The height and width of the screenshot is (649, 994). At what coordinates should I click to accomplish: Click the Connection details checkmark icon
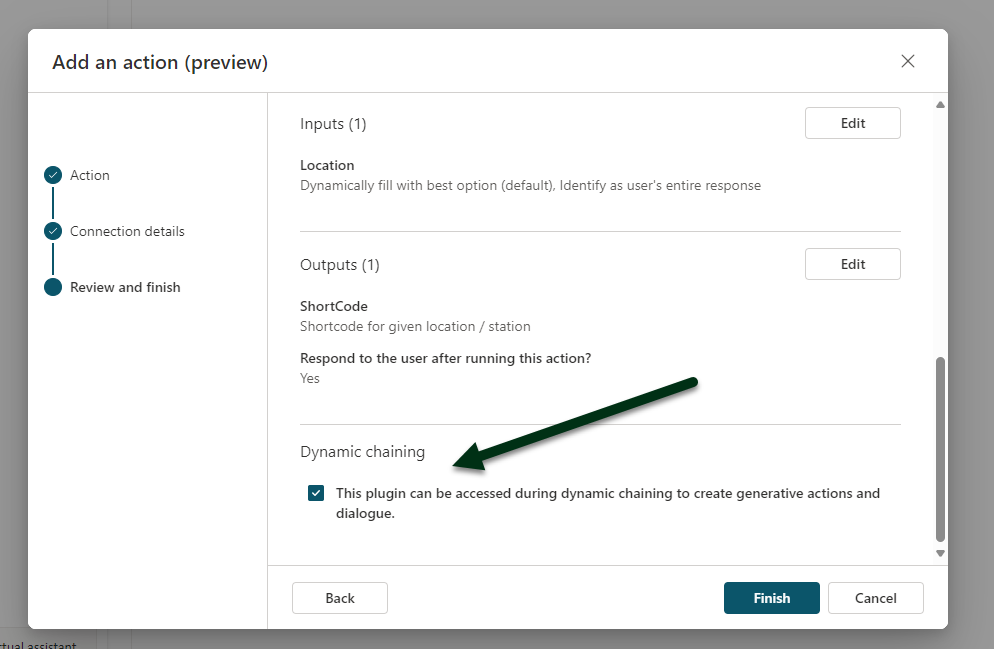tap(53, 231)
